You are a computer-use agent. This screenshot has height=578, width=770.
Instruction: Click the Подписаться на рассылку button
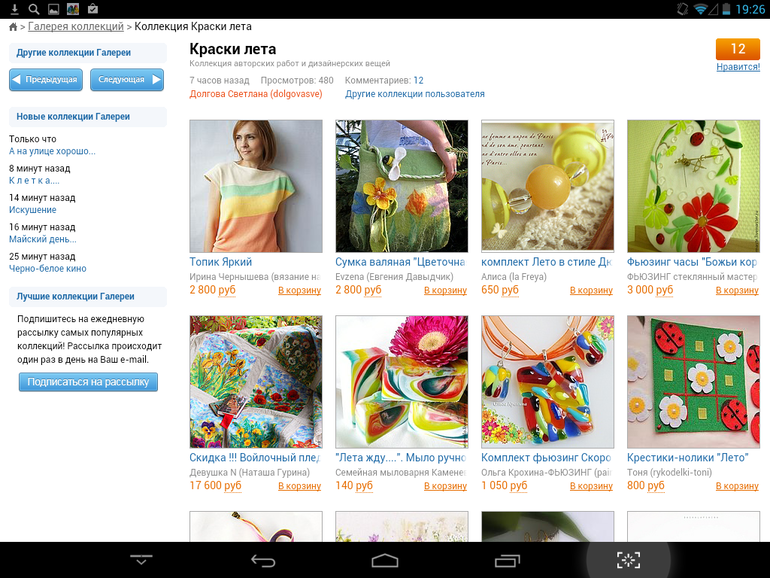88,382
